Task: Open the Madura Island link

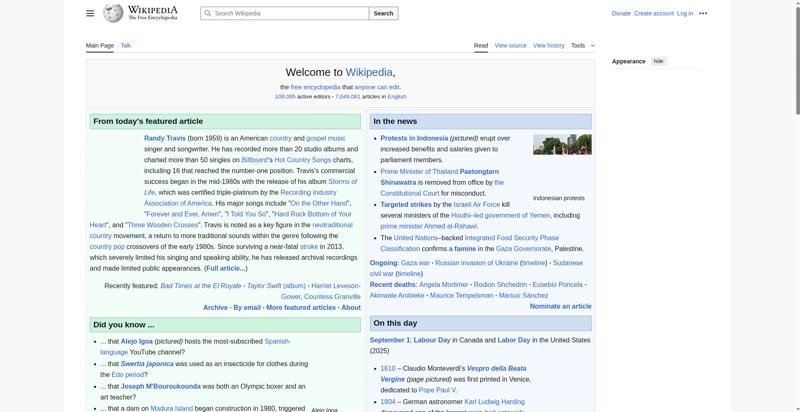Action: 171,408
